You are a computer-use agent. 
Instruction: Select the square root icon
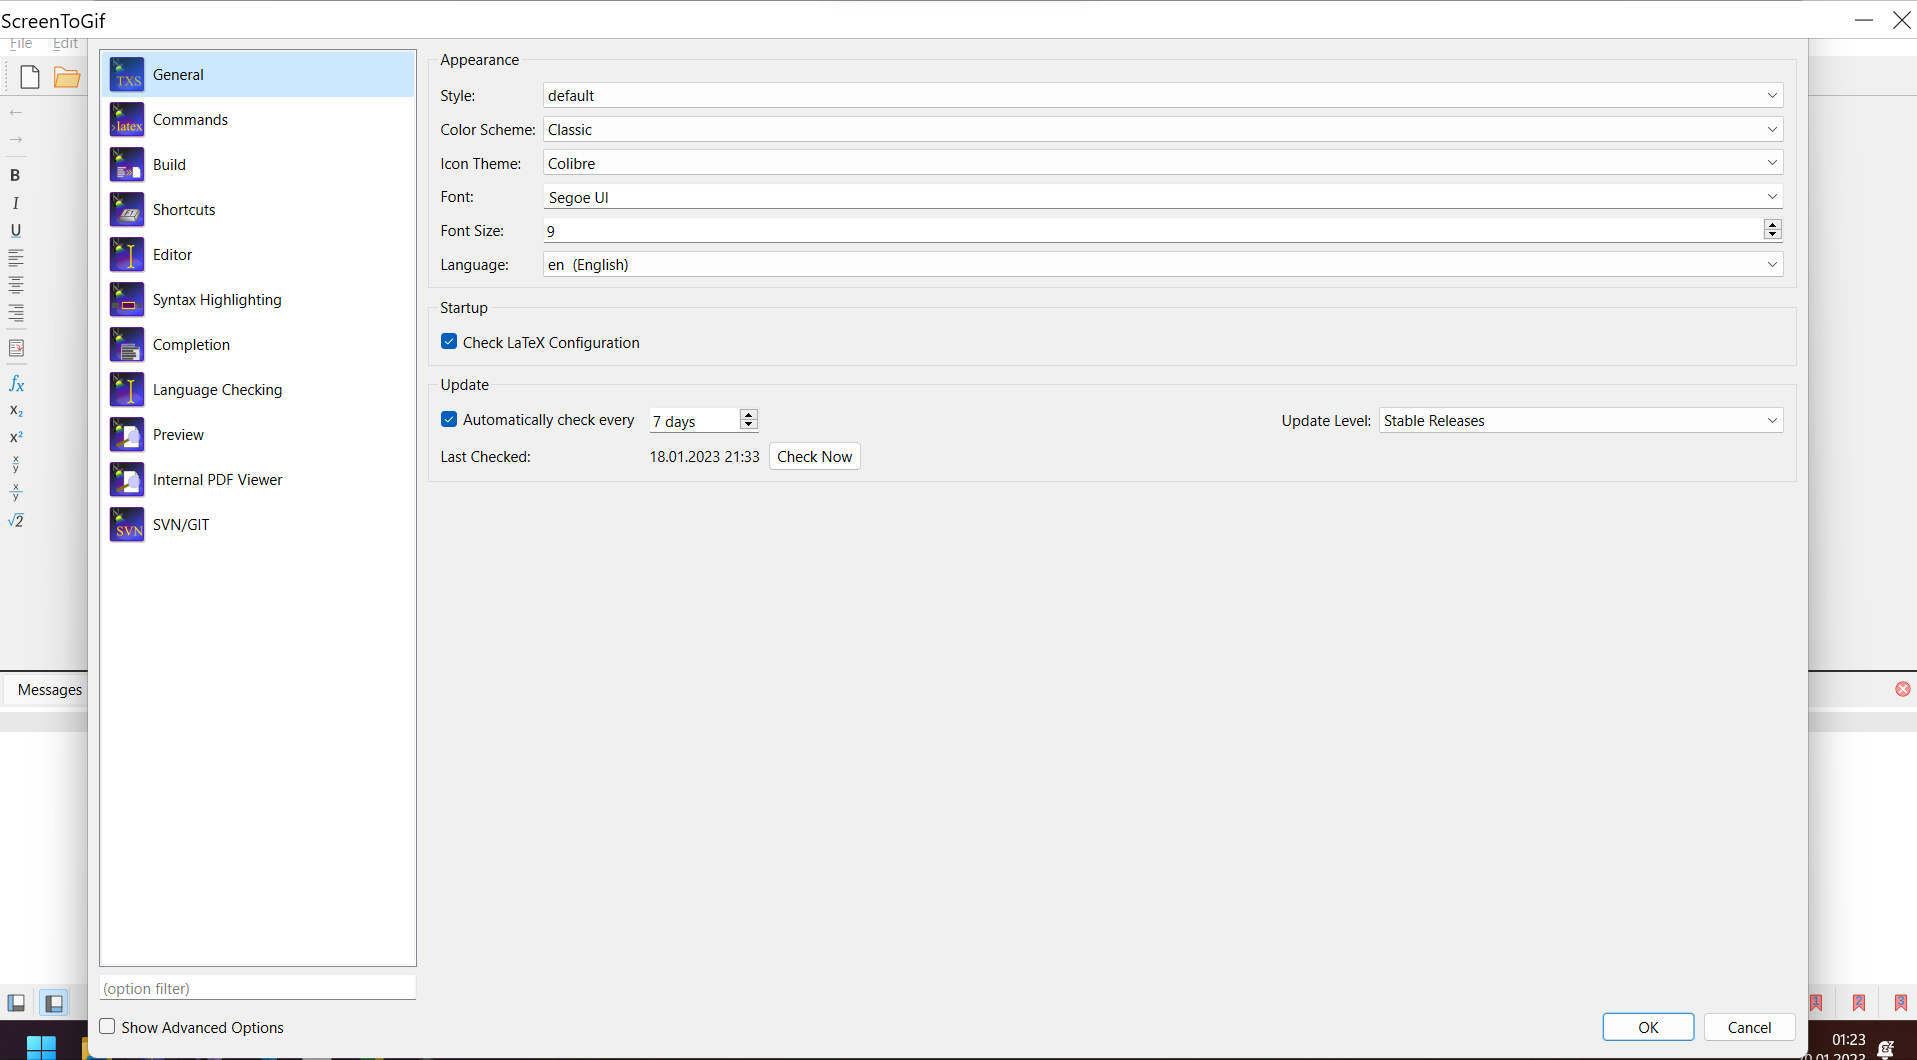point(16,520)
